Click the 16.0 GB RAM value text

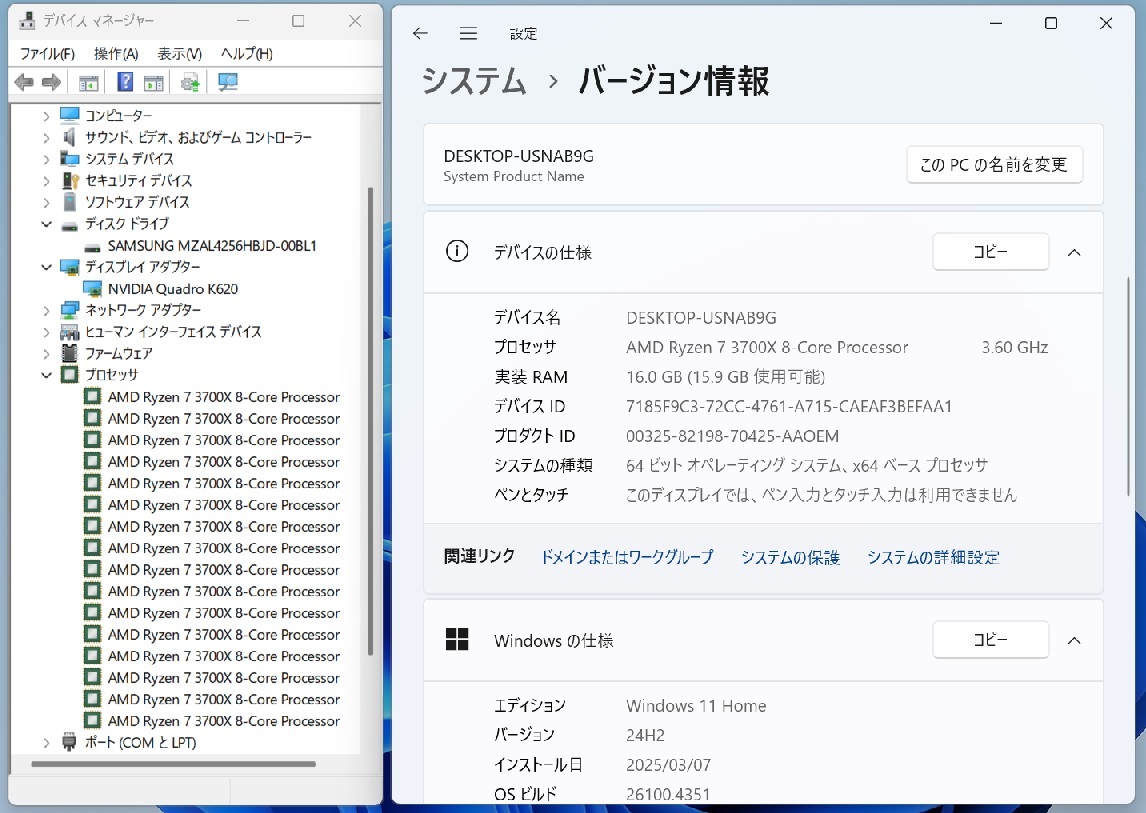[x=725, y=377]
